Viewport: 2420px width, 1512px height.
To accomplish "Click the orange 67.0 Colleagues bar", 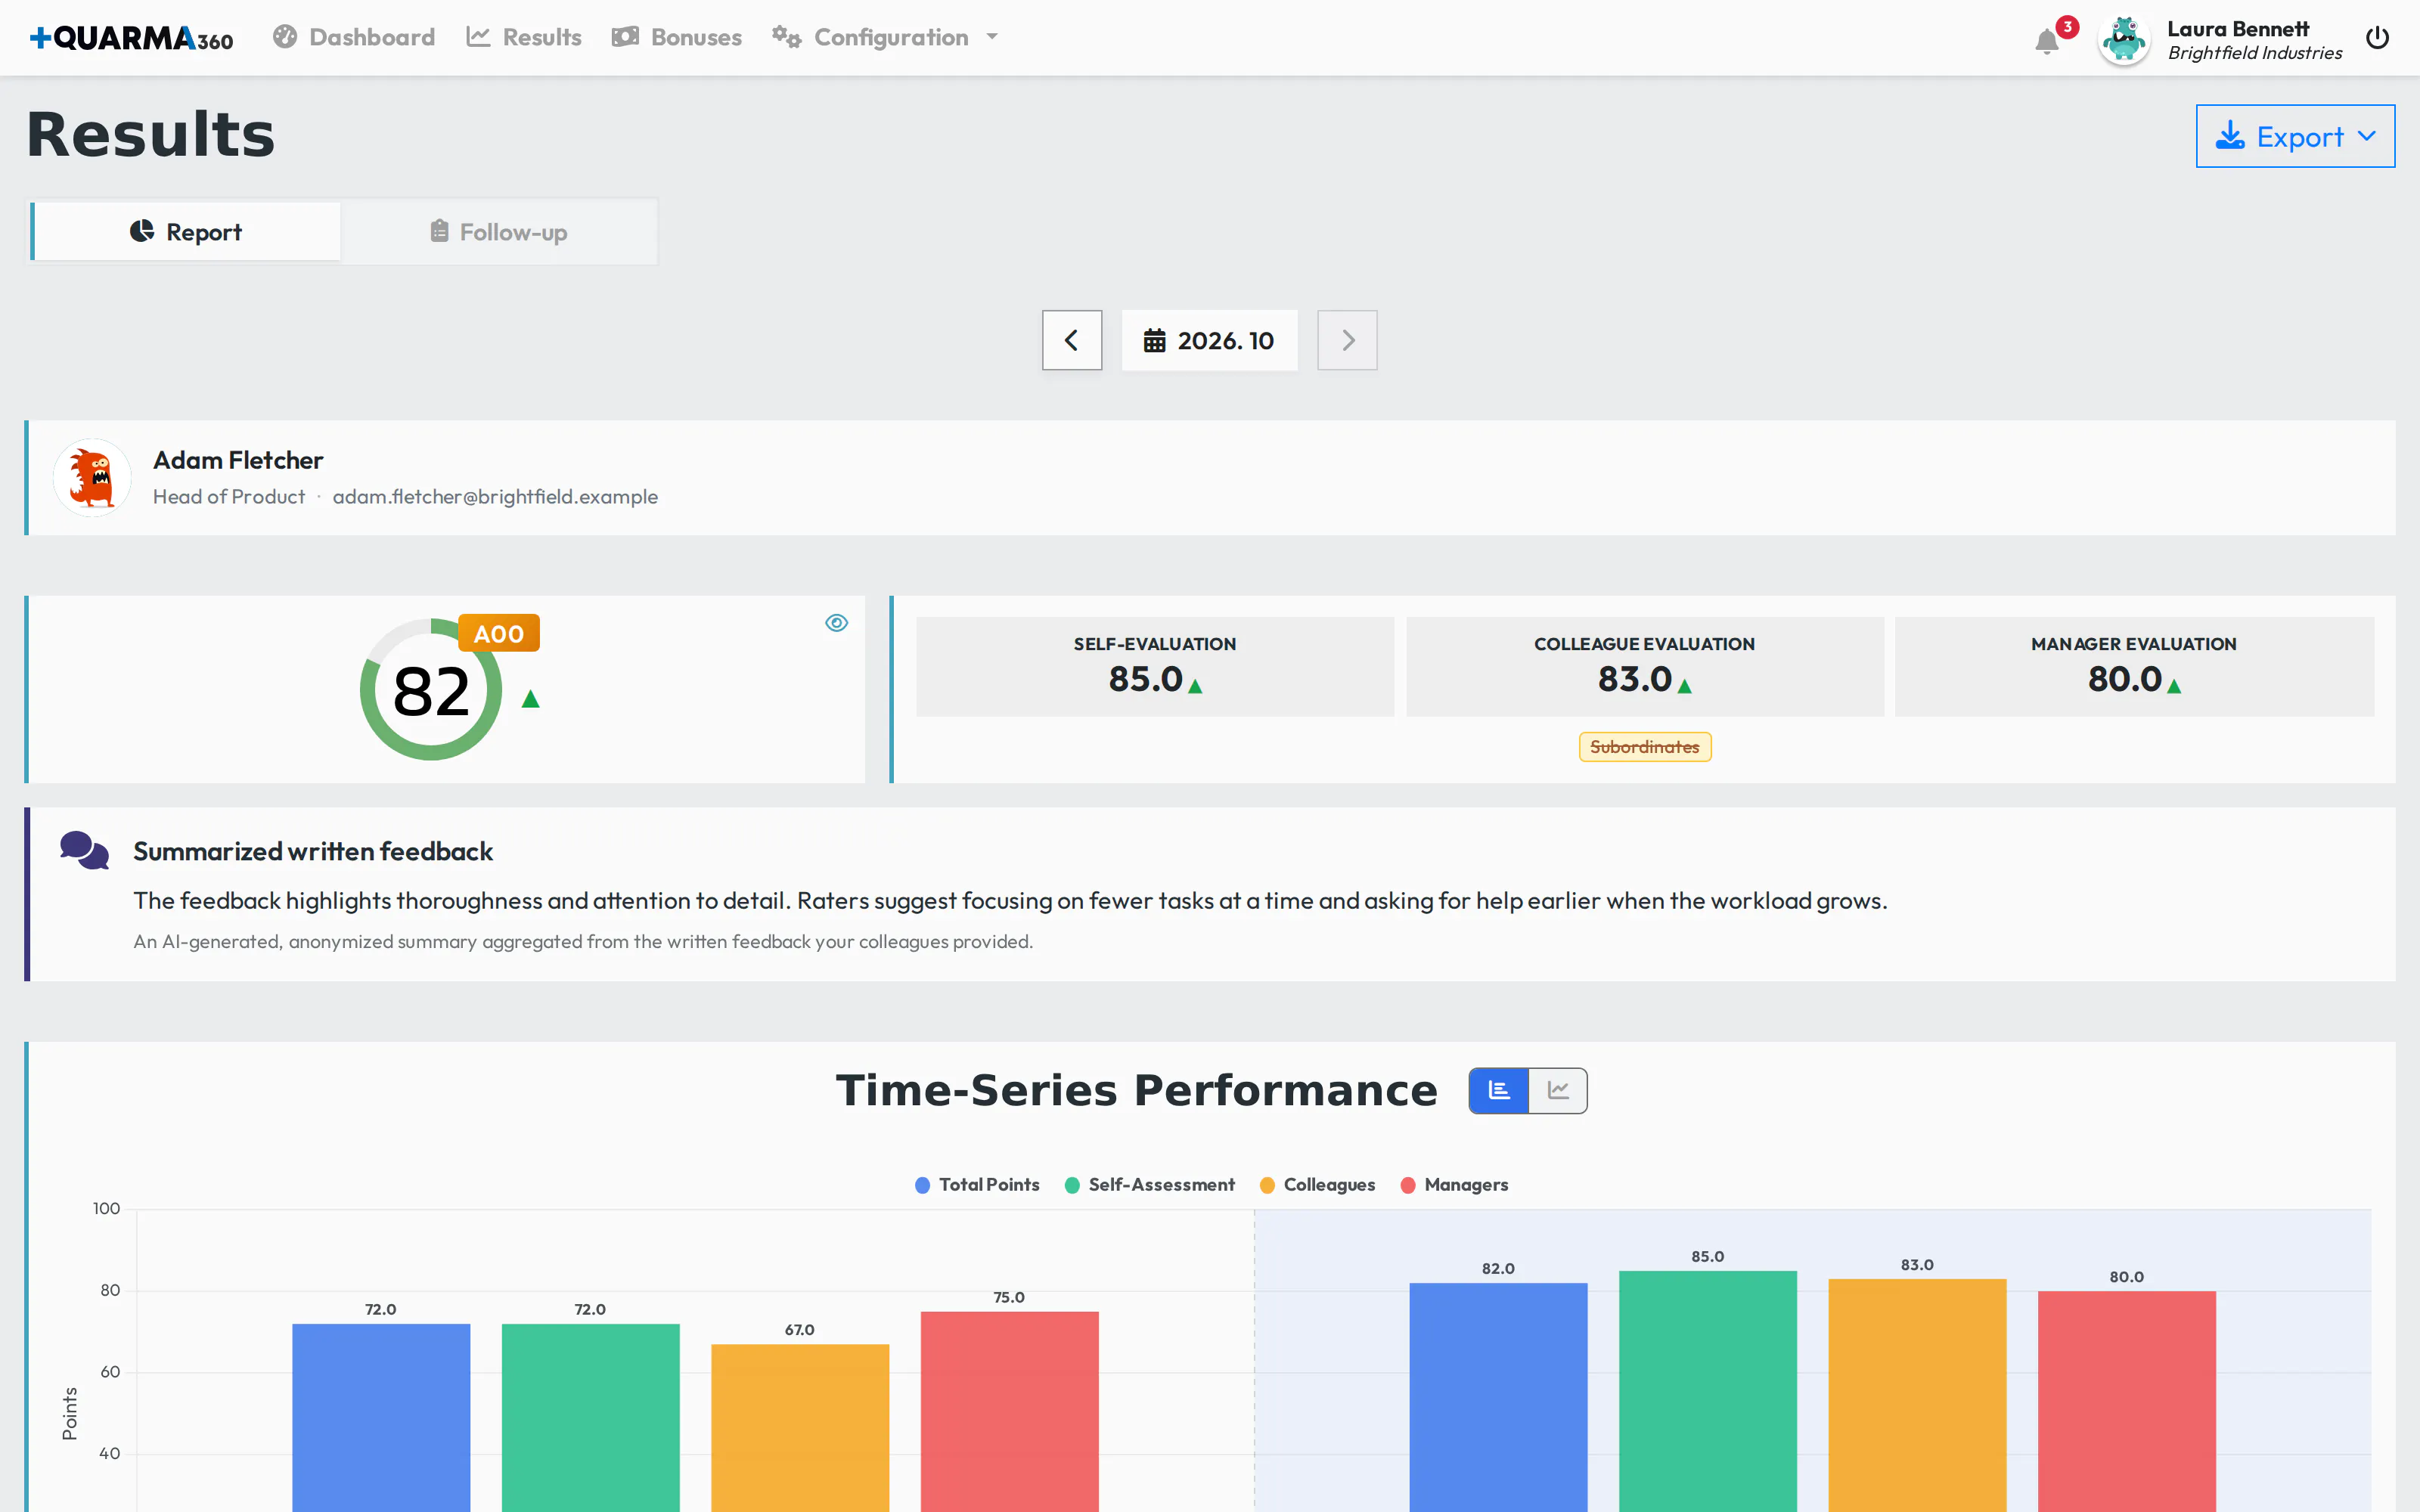I will pyautogui.click(x=800, y=1428).
